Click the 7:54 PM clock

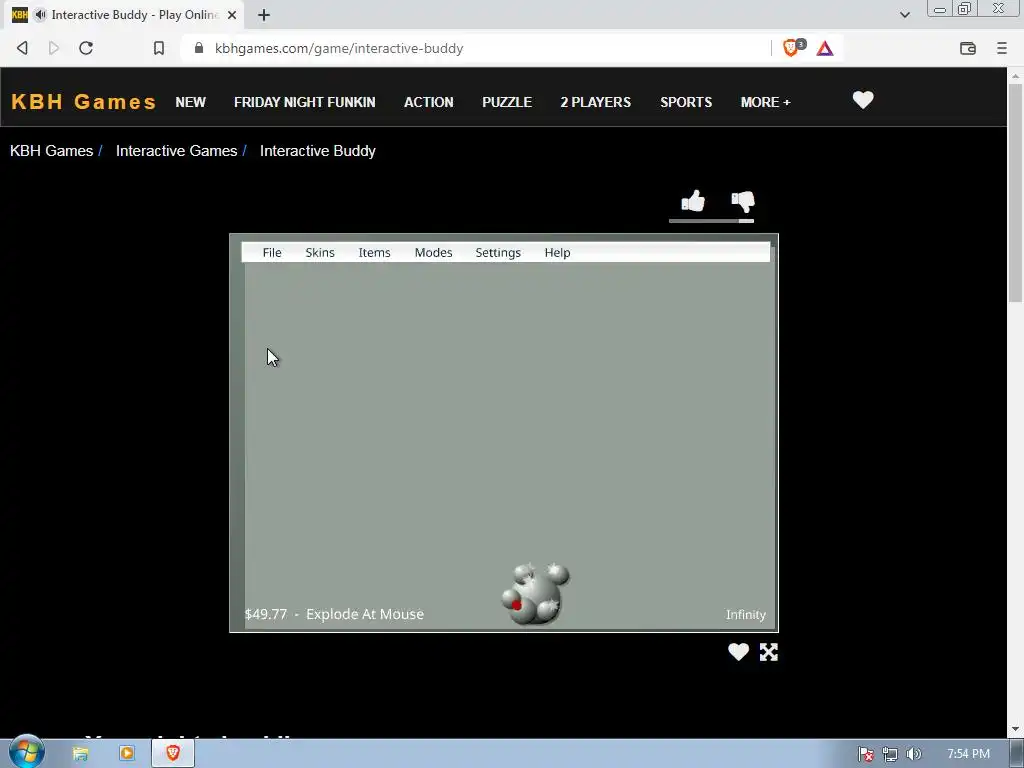point(968,754)
